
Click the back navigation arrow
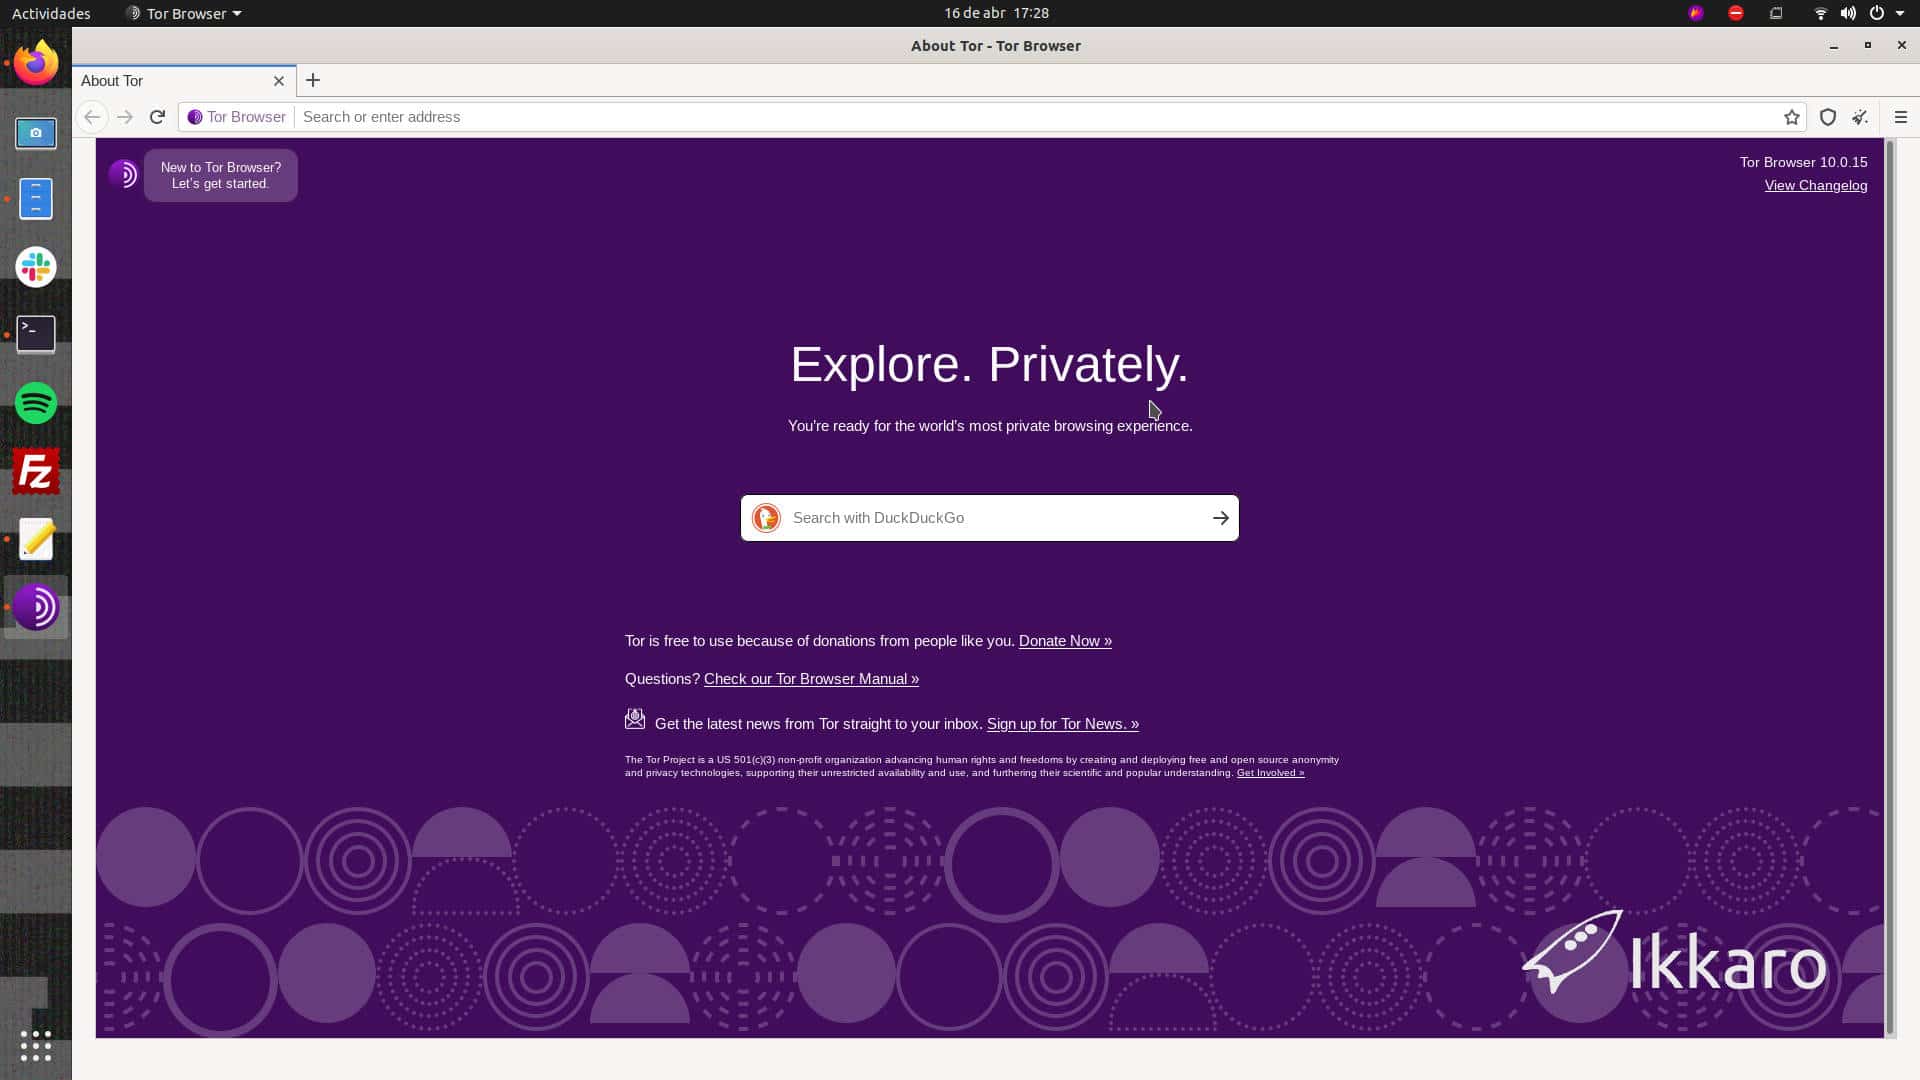(x=92, y=117)
